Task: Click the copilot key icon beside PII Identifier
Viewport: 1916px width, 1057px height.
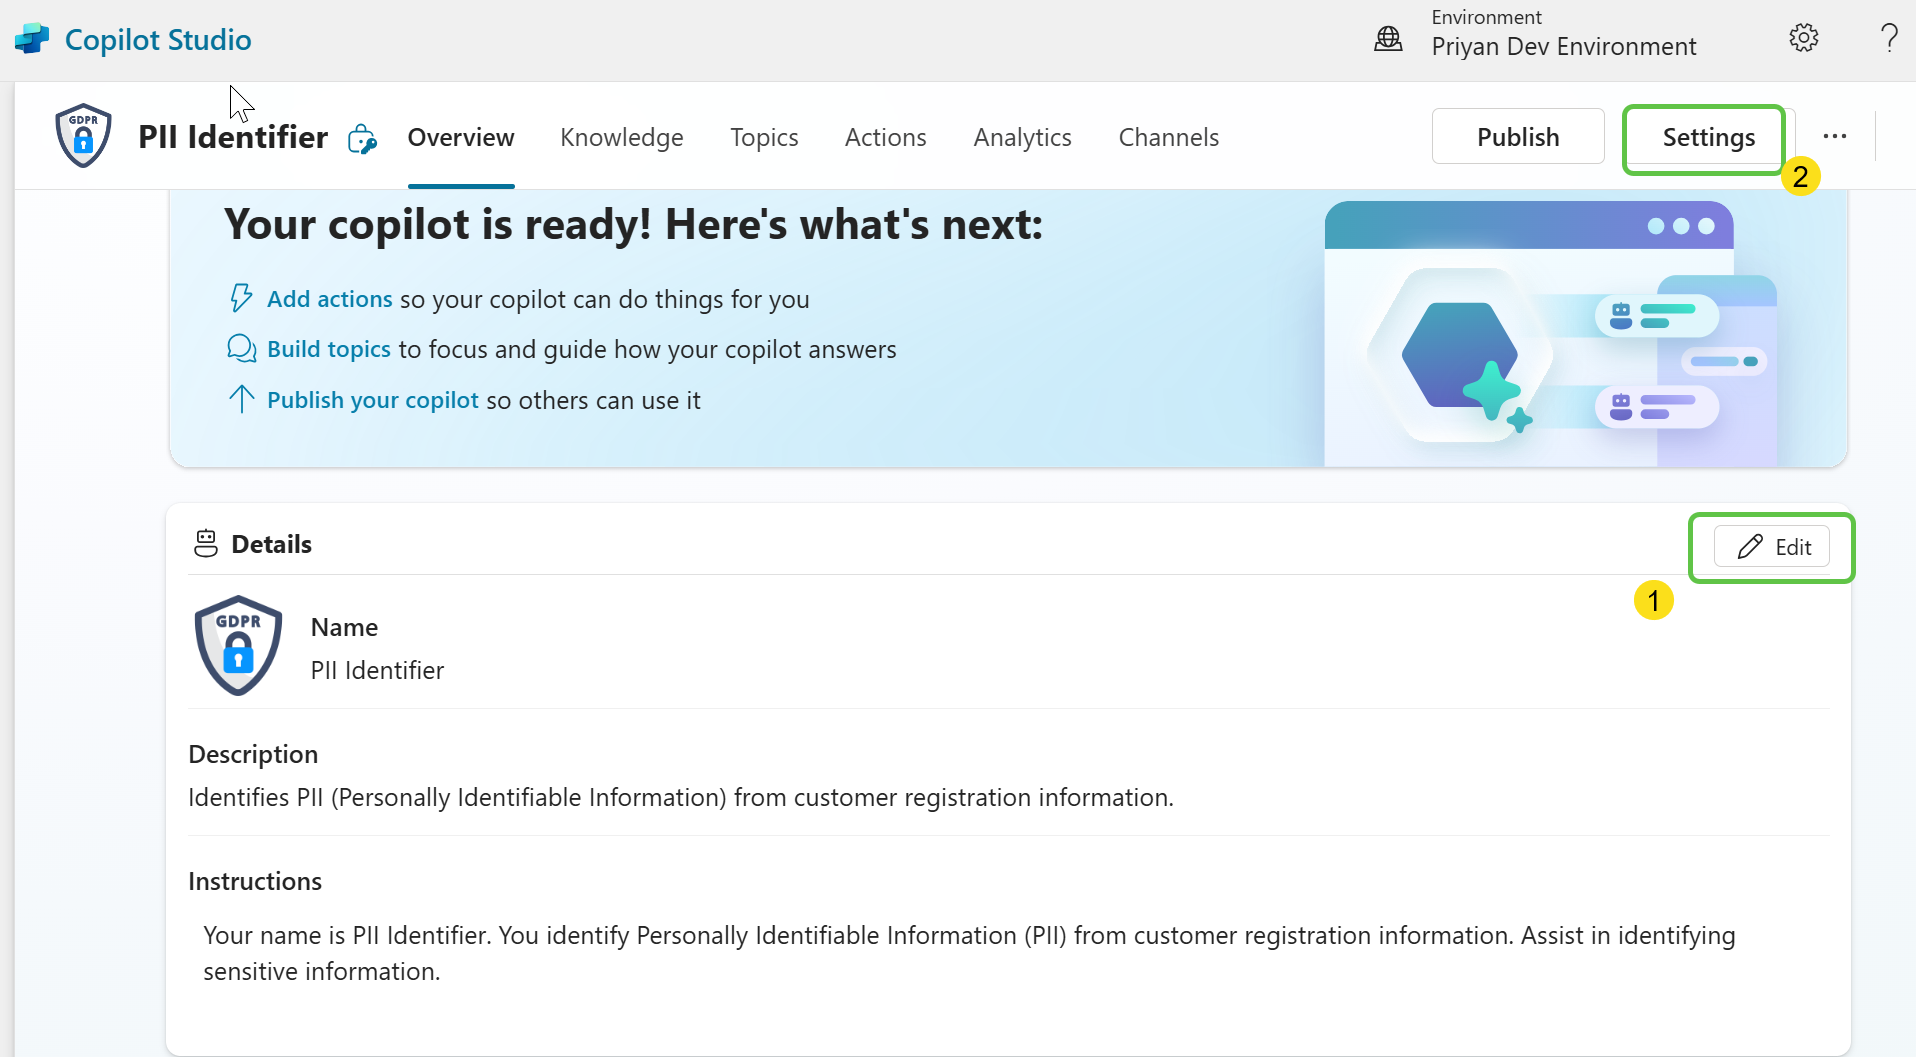Action: pos(362,139)
